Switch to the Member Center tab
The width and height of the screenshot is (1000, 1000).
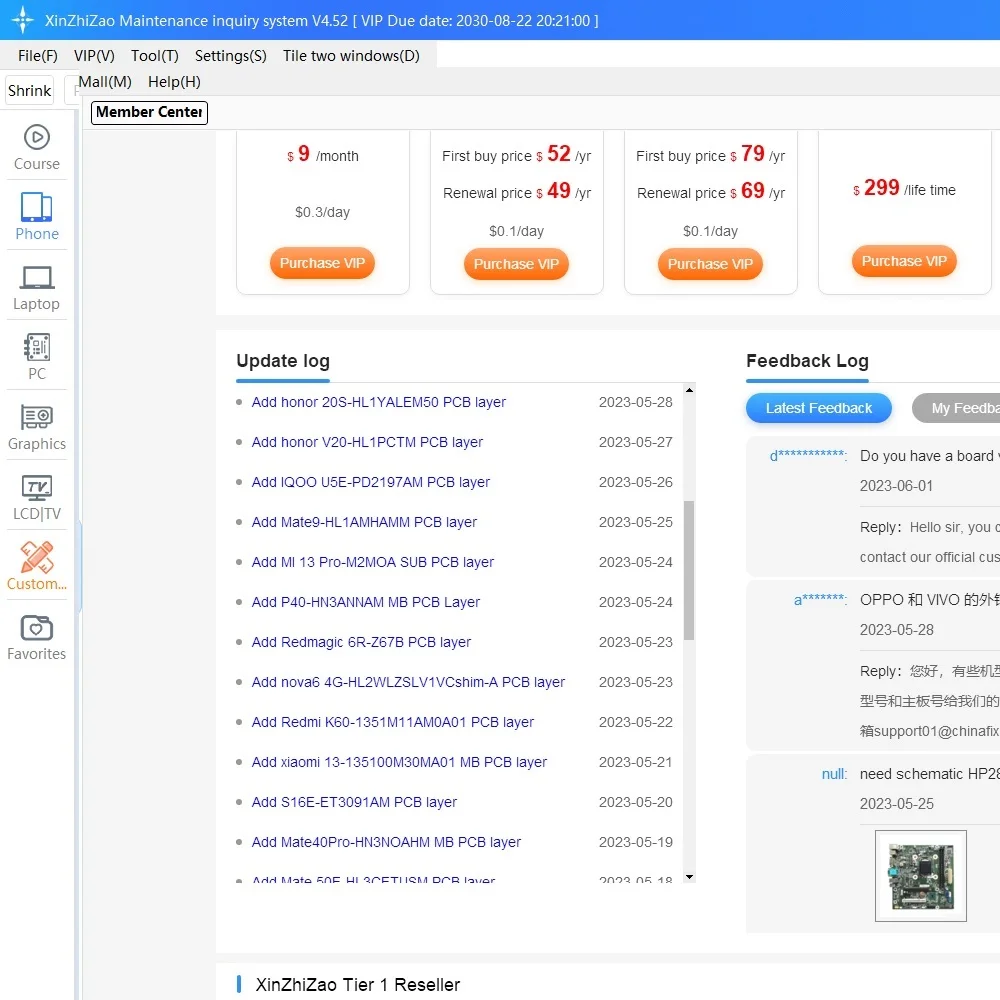point(149,112)
